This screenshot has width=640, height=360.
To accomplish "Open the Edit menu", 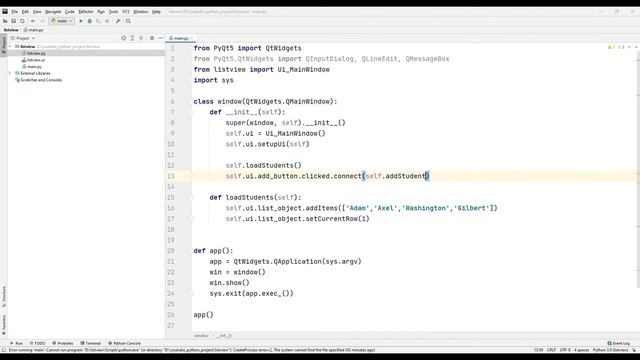I will tap(25, 12).
